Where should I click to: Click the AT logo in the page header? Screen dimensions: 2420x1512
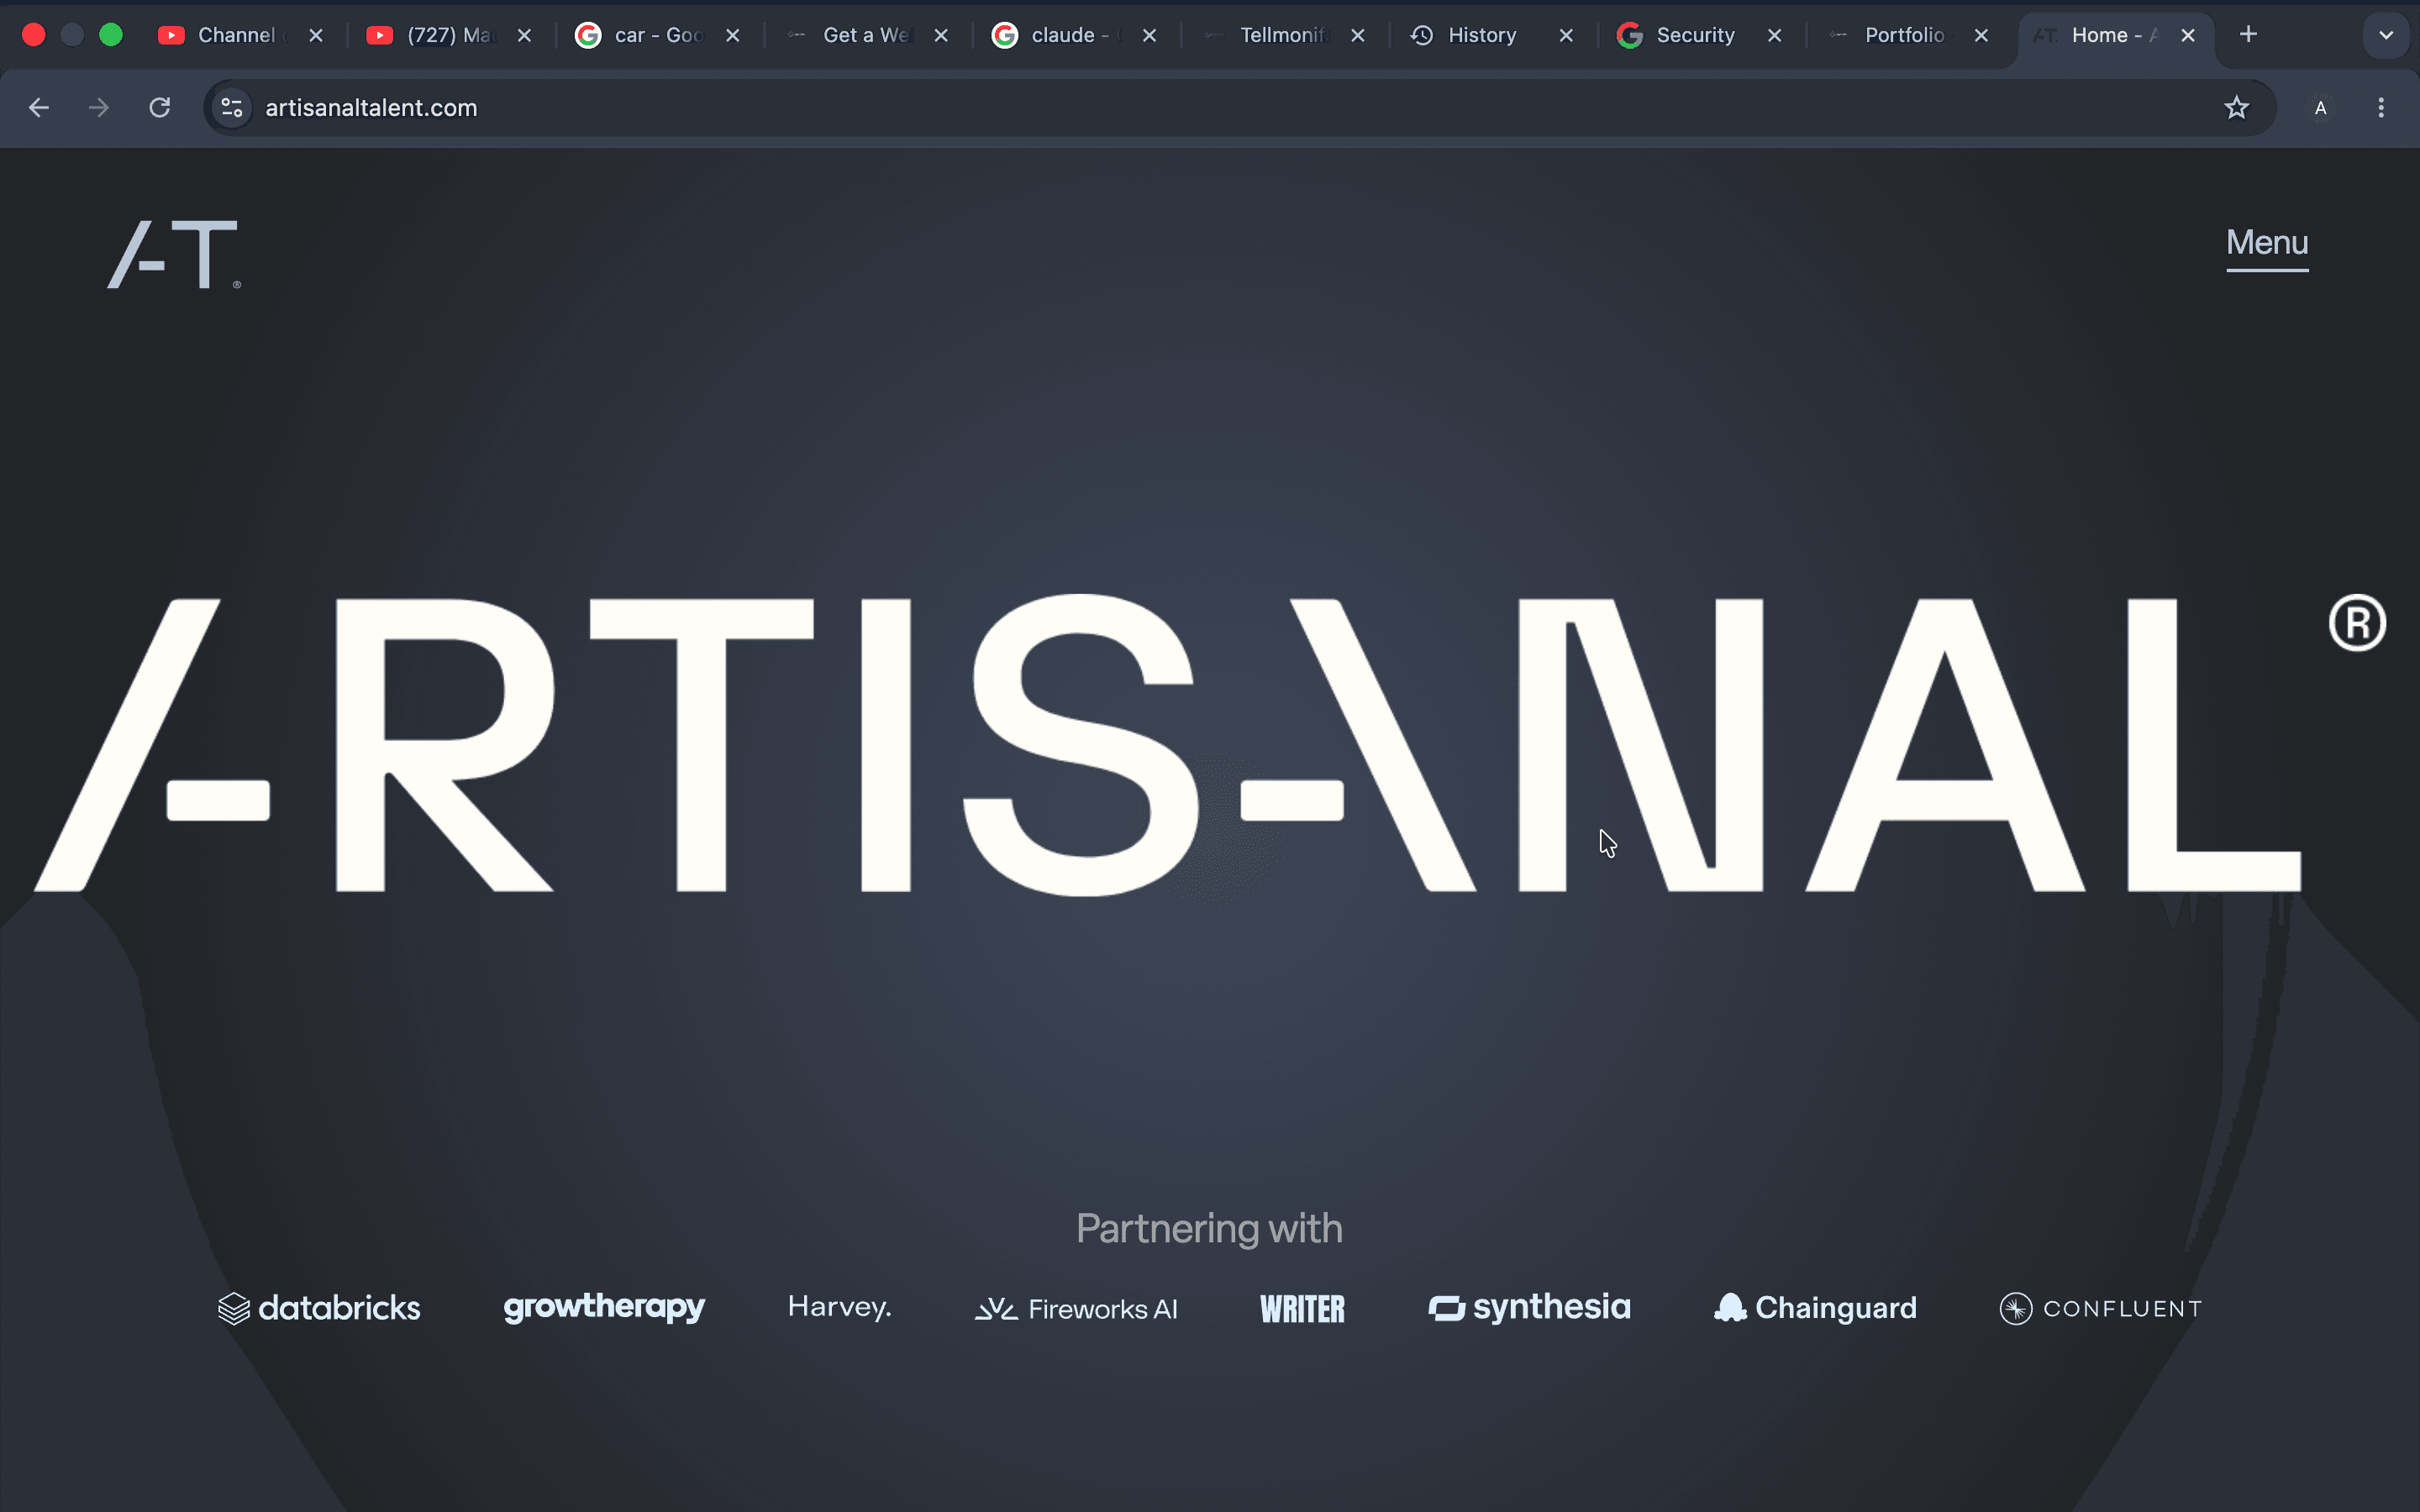(x=174, y=254)
